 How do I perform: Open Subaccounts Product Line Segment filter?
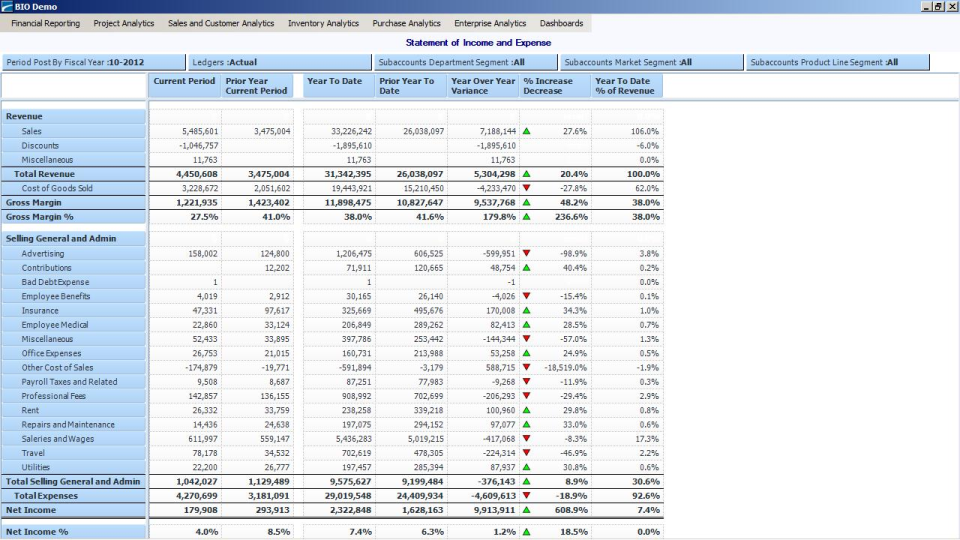(x=837, y=62)
